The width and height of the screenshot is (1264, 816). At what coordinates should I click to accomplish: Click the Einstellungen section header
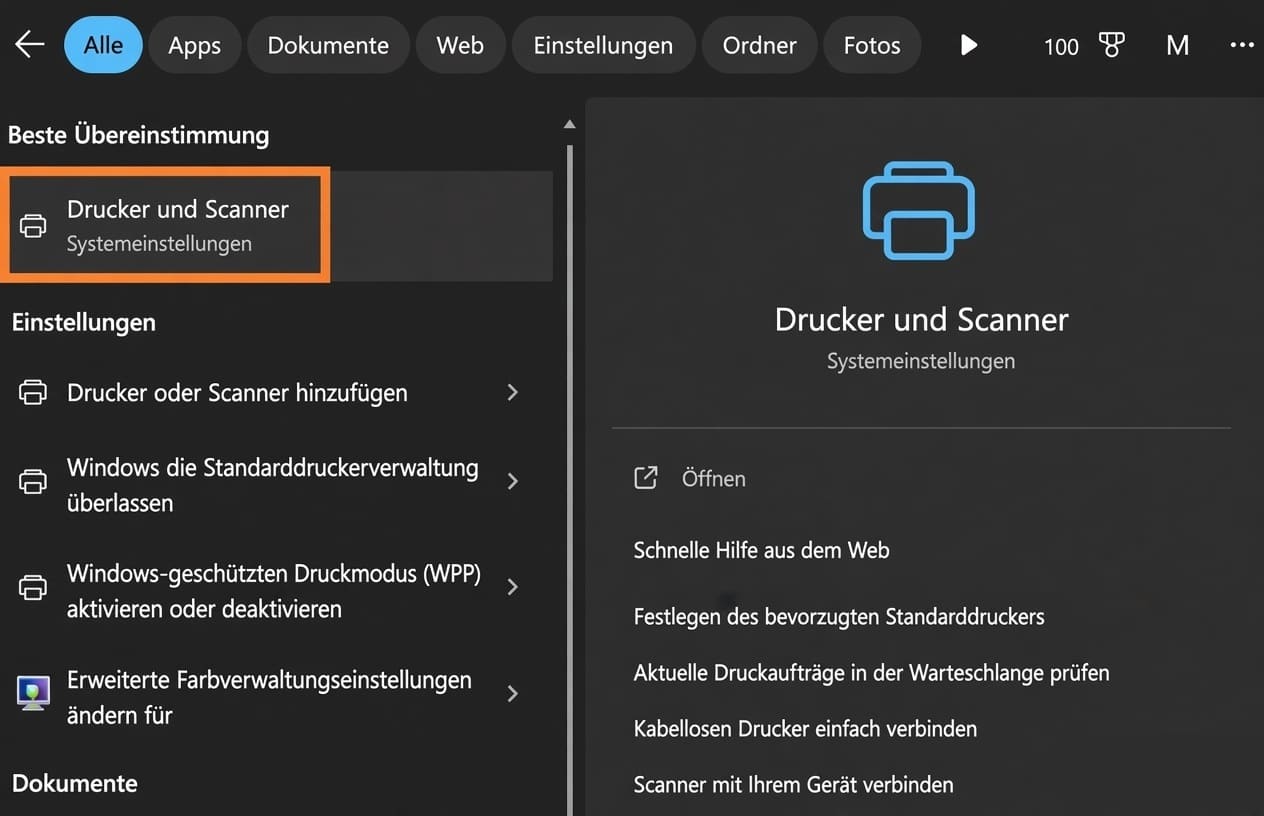(84, 323)
